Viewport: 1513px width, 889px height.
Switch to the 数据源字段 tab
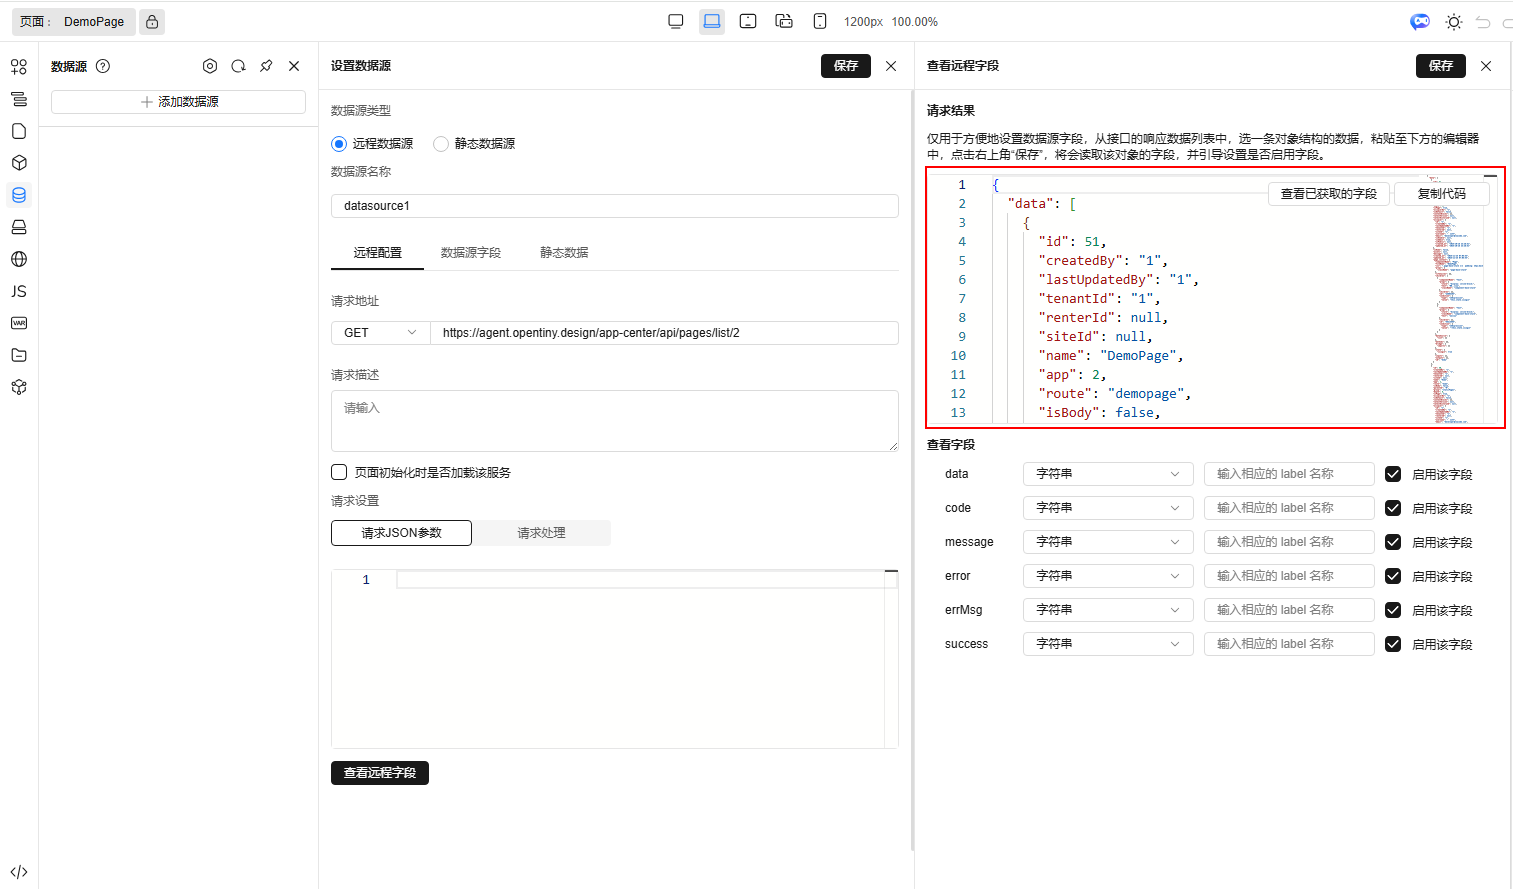click(x=471, y=253)
